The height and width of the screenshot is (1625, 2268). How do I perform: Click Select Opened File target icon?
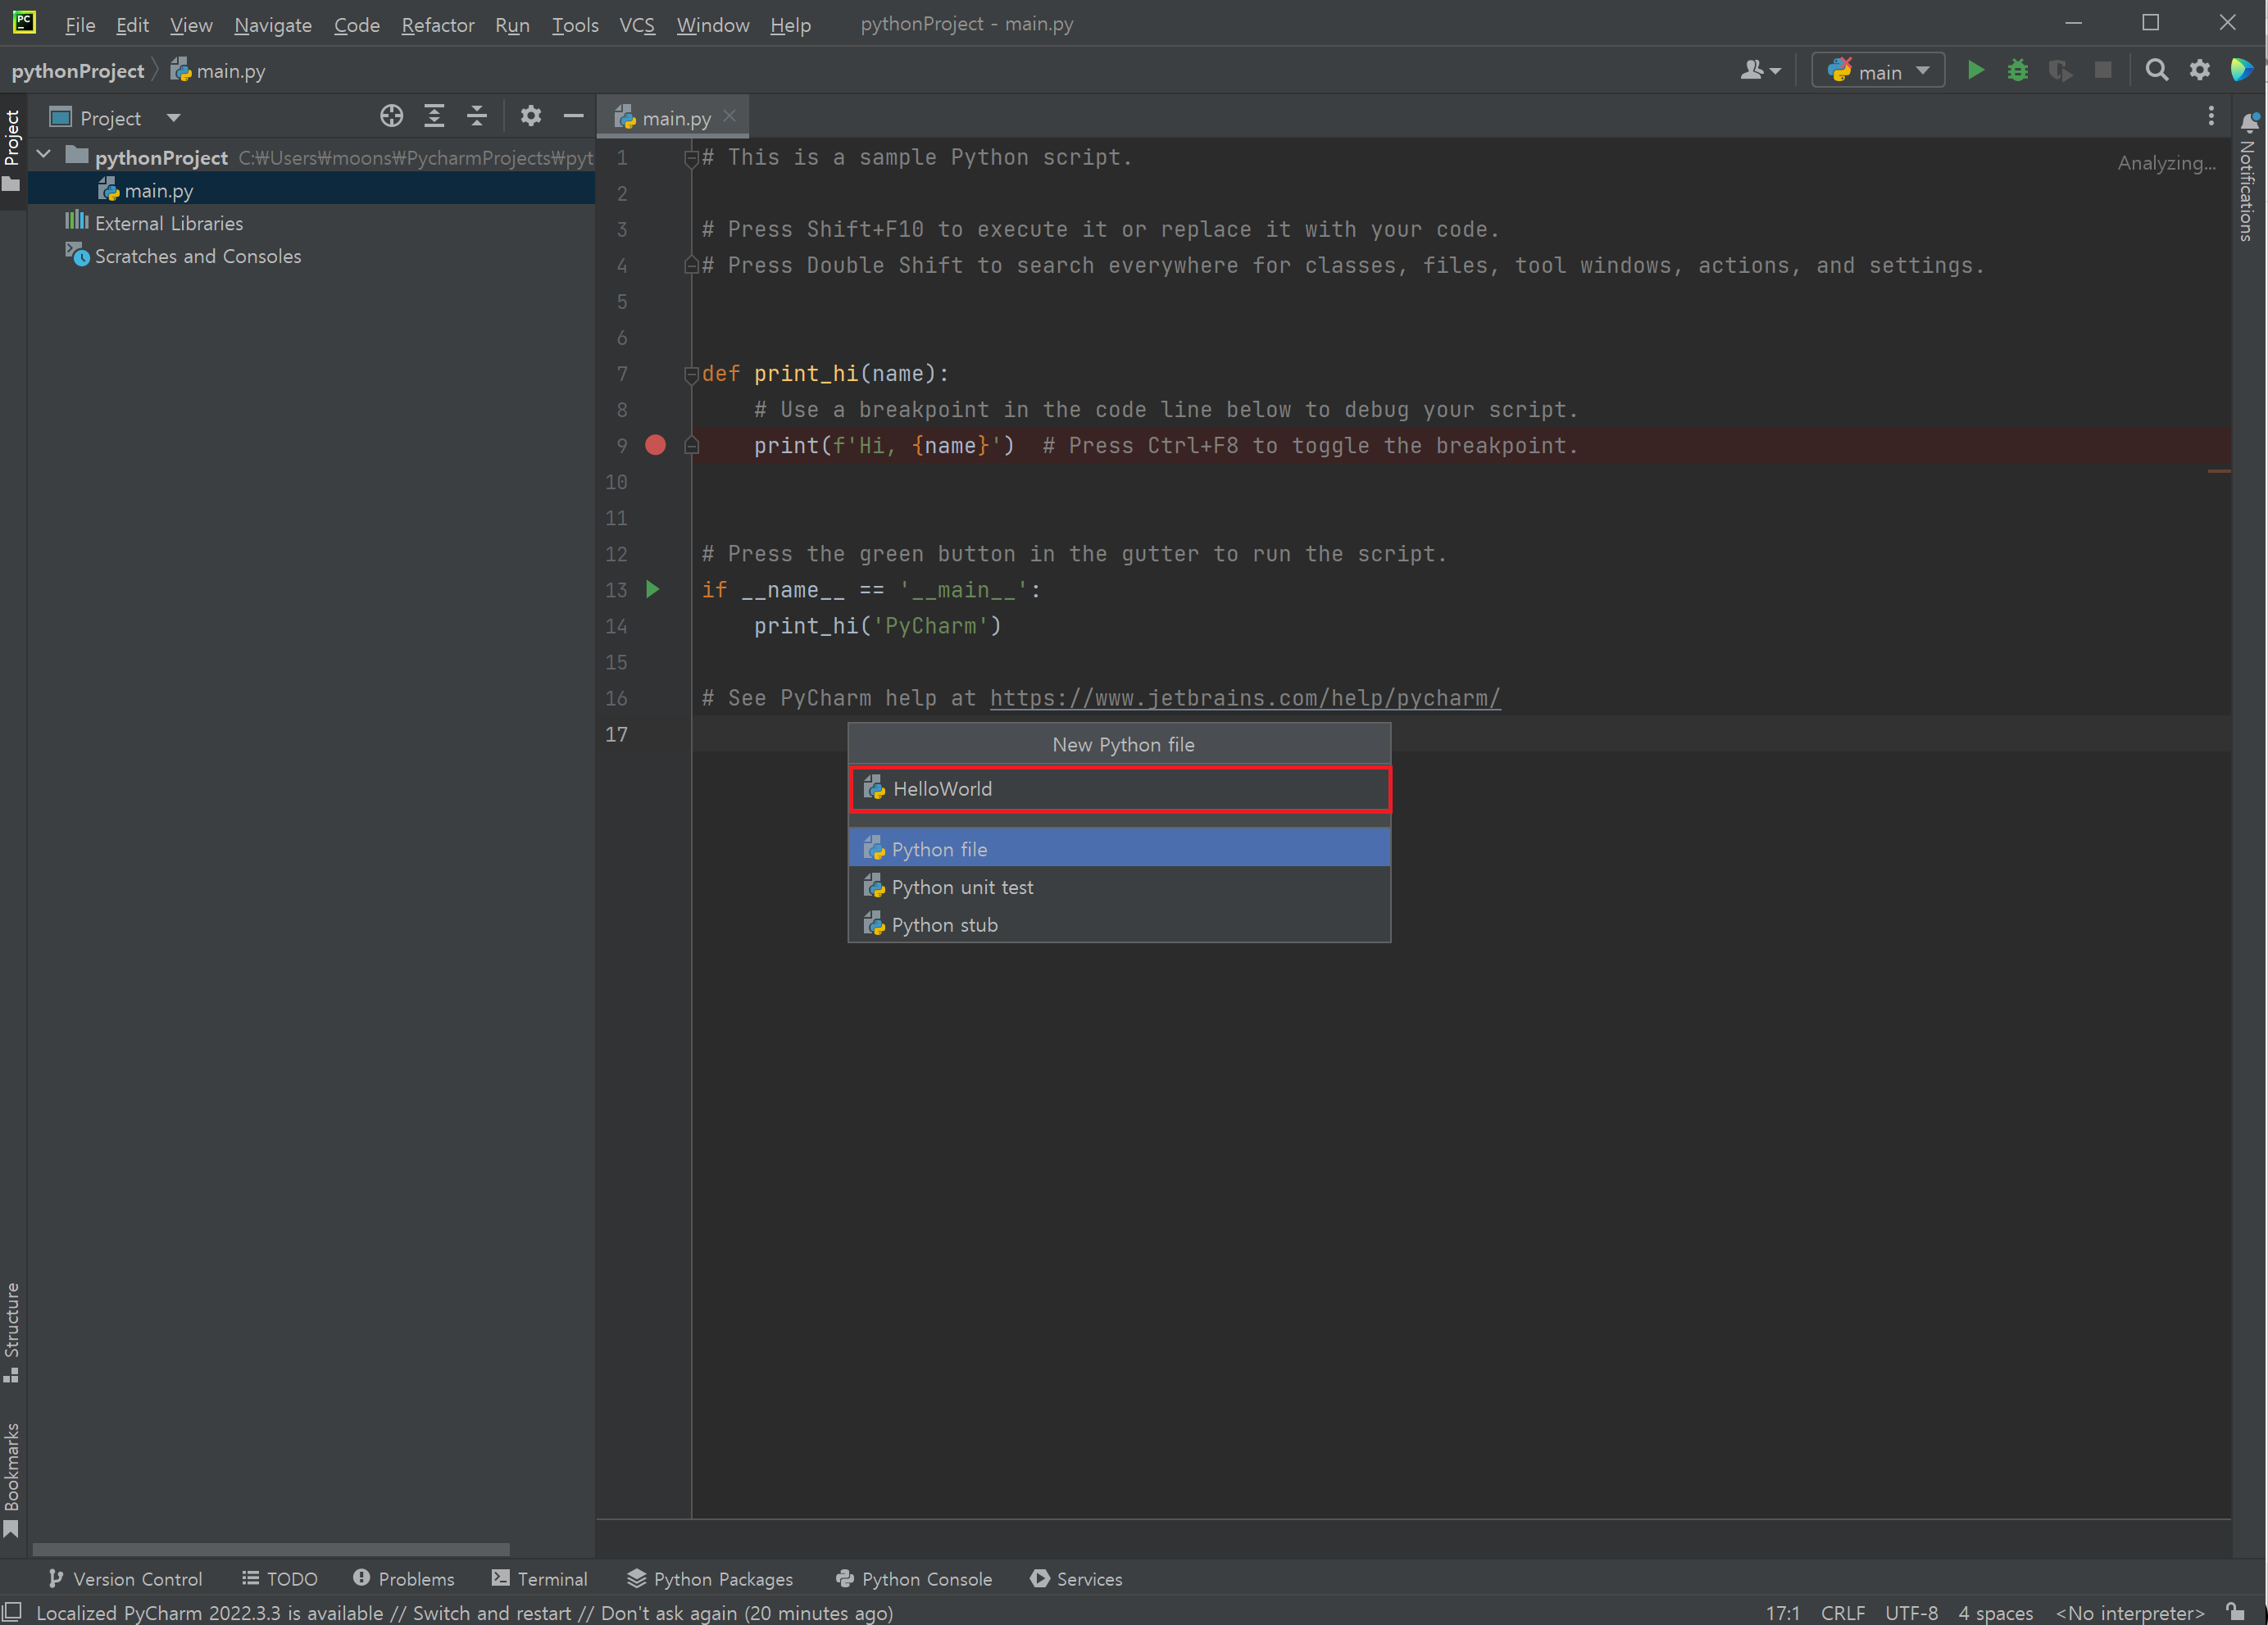tap(391, 117)
